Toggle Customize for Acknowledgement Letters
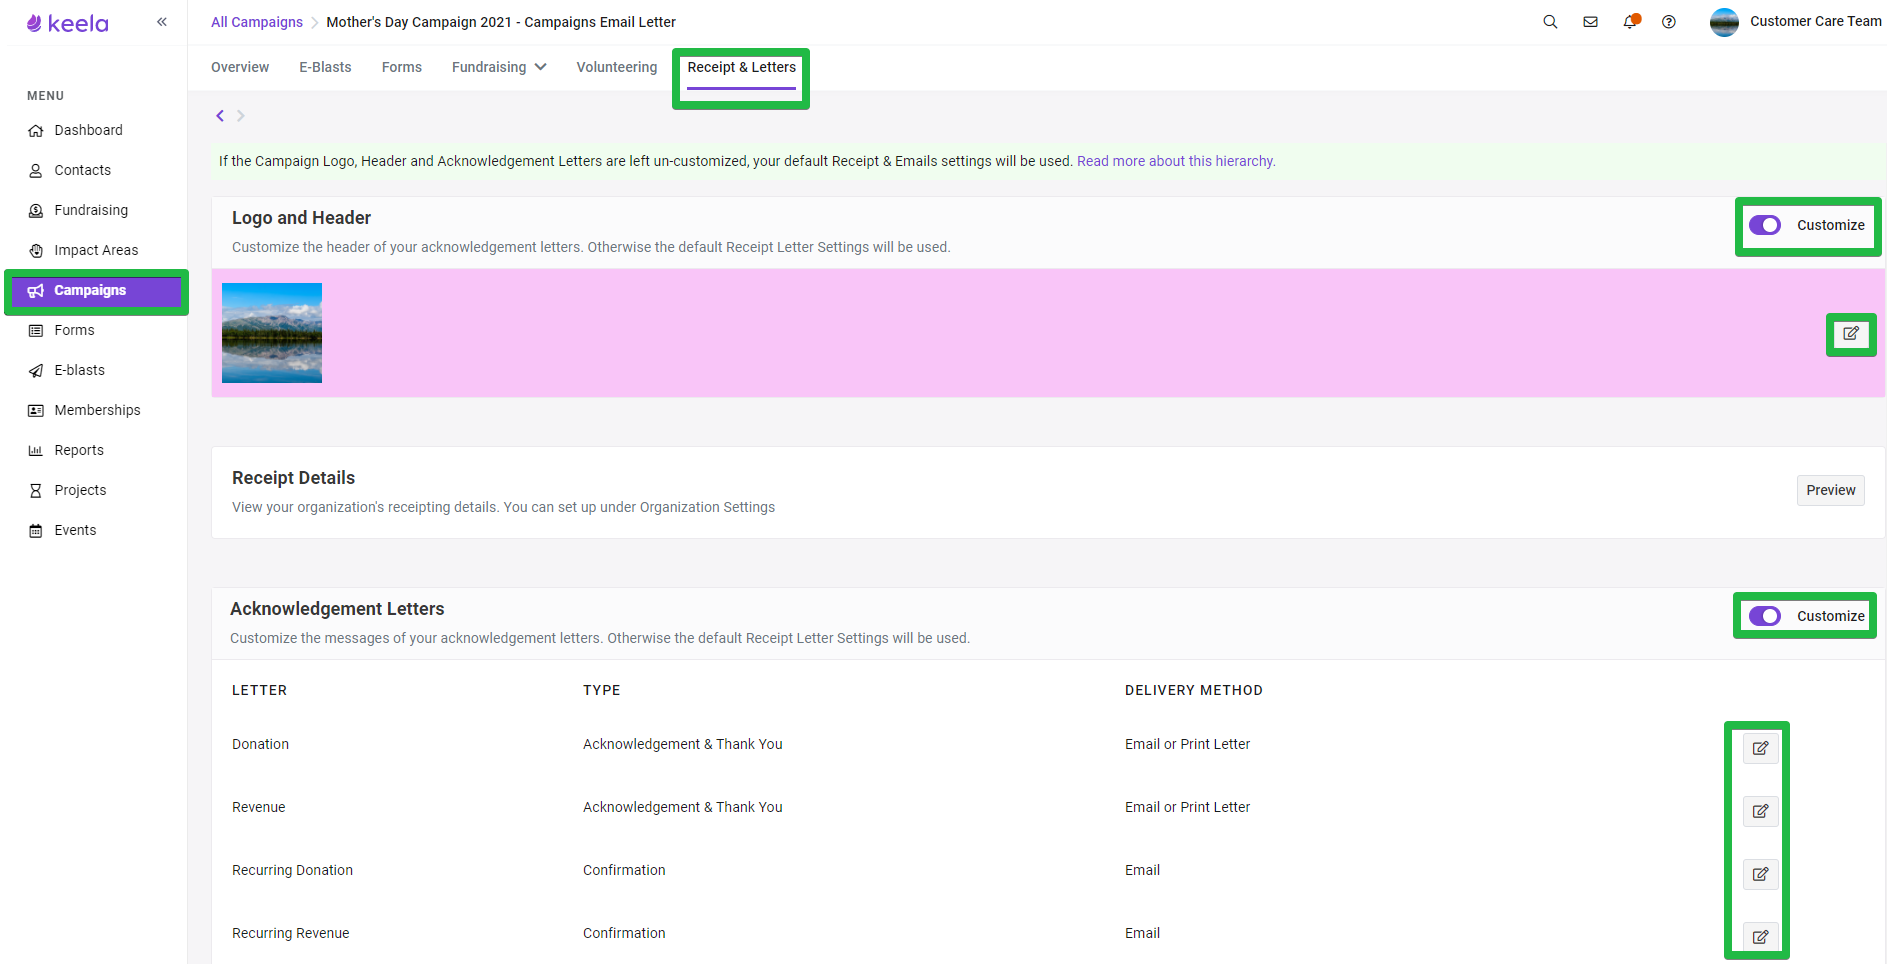Image resolution: width=1887 pixels, height=964 pixels. (1765, 616)
